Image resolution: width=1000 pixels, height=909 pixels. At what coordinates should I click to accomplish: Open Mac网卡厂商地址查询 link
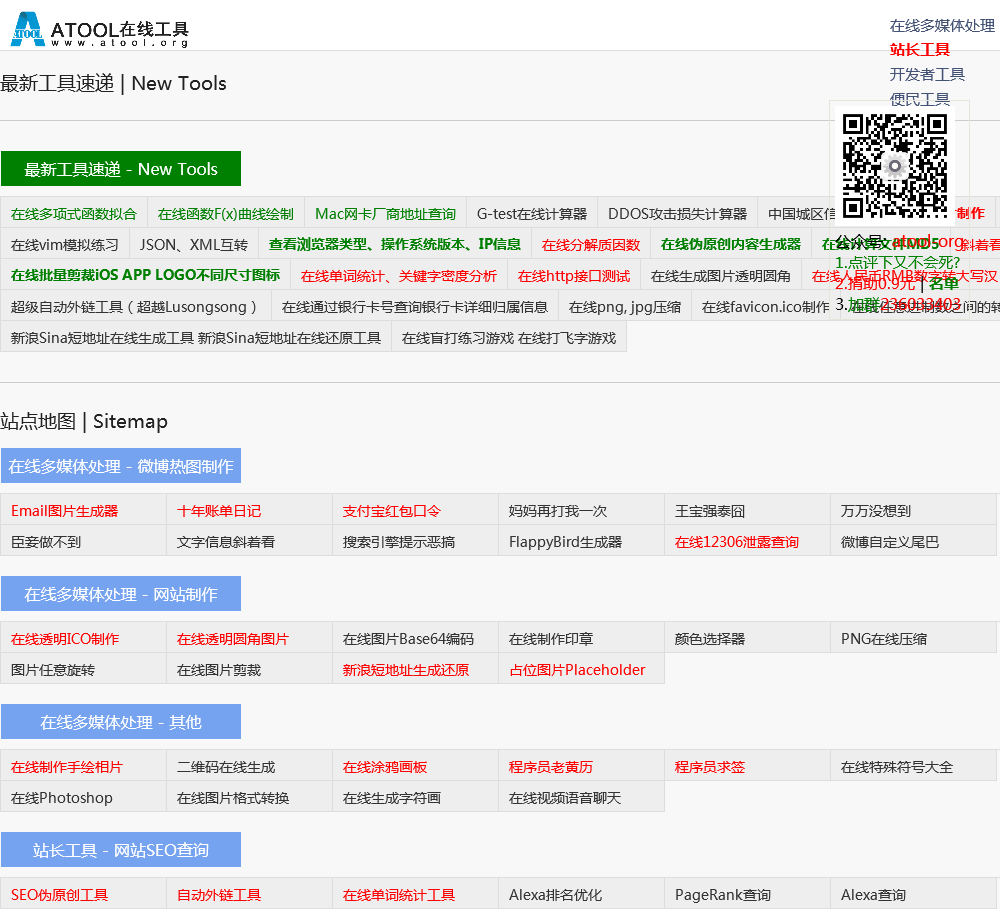[385, 214]
